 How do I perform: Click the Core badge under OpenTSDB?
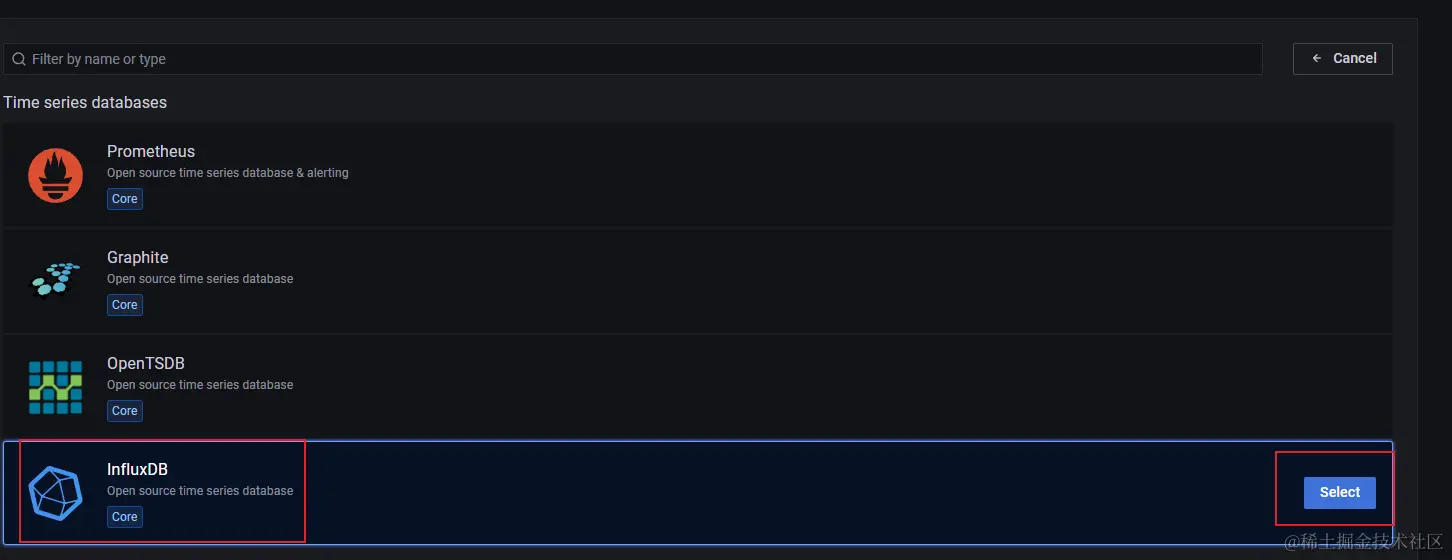125,410
